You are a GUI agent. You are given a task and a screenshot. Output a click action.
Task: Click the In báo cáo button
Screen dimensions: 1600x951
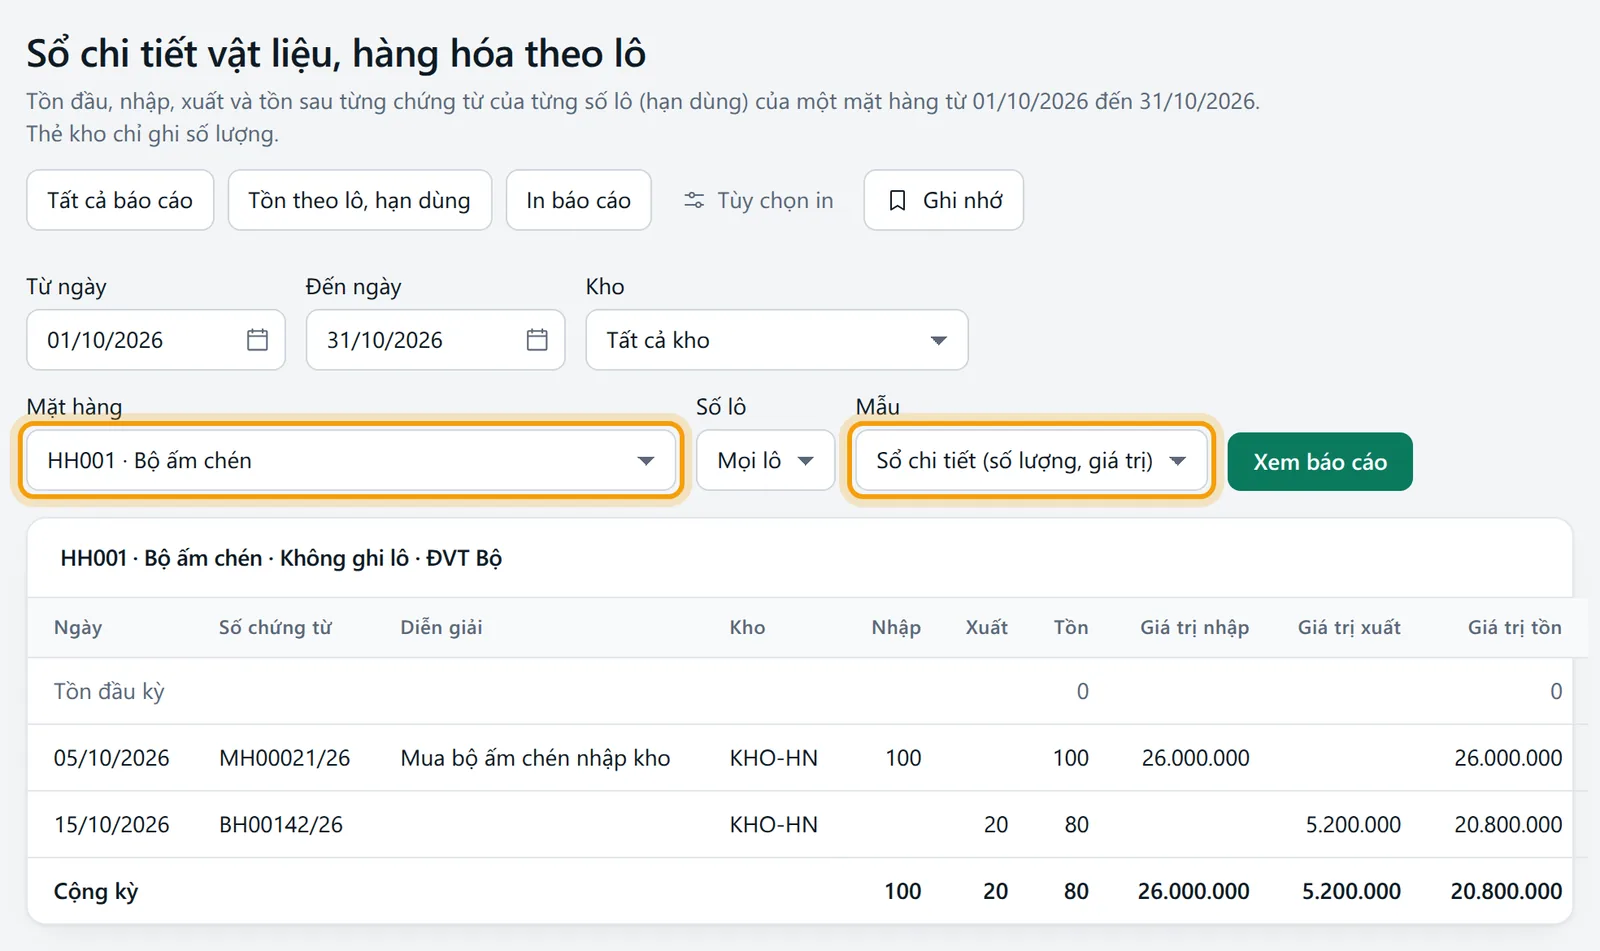pyautogui.click(x=579, y=200)
